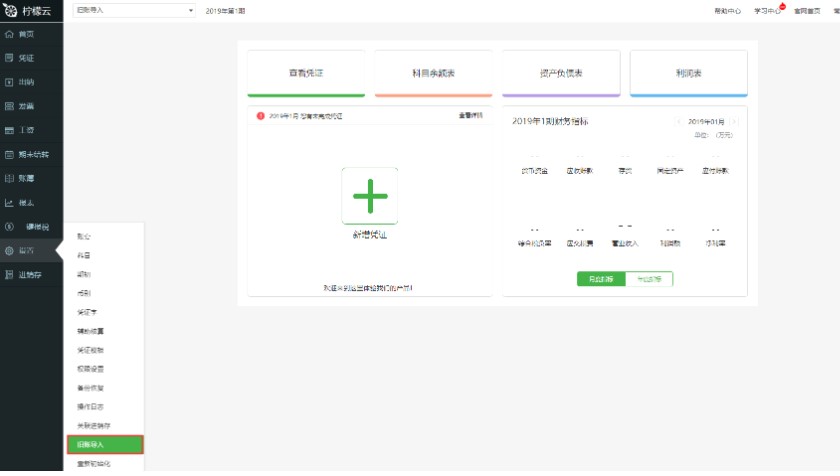Switch to the 年度指标 toggle button

tap(649, 279)
